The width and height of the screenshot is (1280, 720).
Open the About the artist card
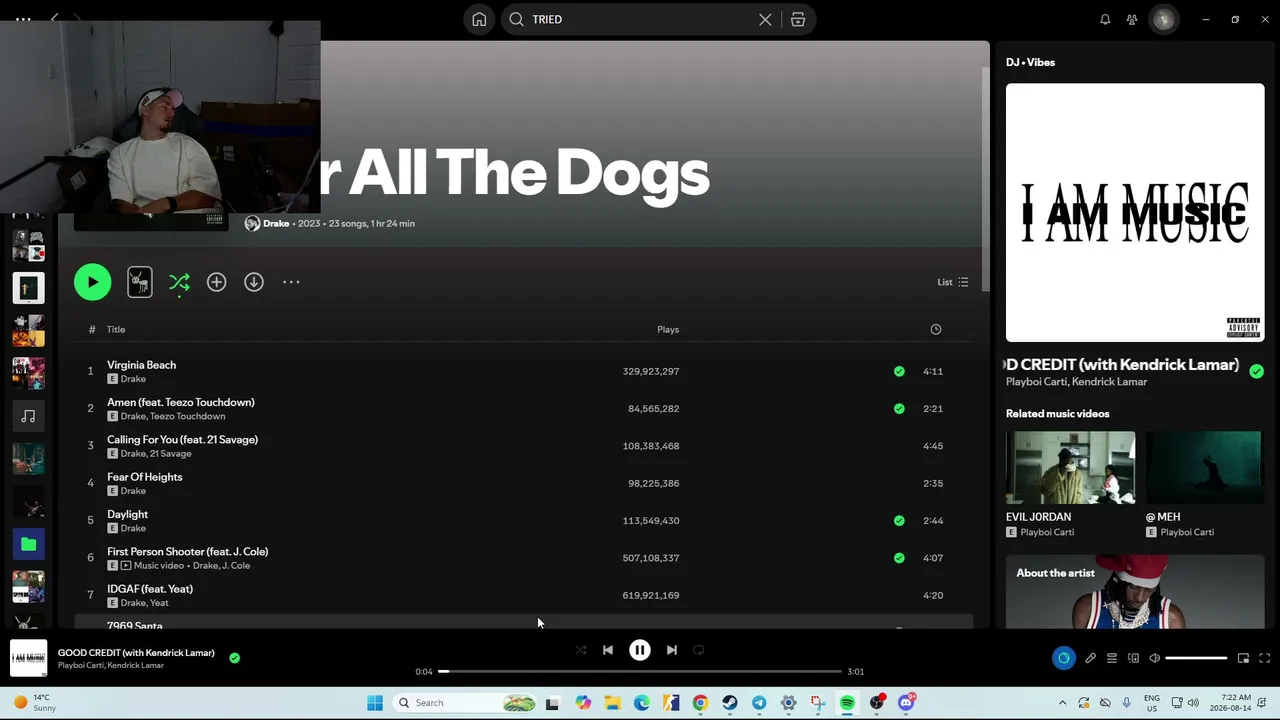click(x=1135, y=591)
